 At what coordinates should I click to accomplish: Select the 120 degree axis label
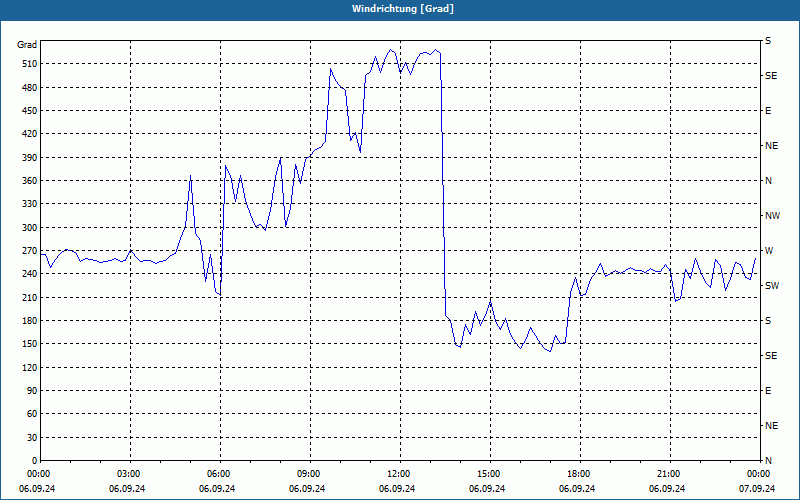click(x=30, y=367)
